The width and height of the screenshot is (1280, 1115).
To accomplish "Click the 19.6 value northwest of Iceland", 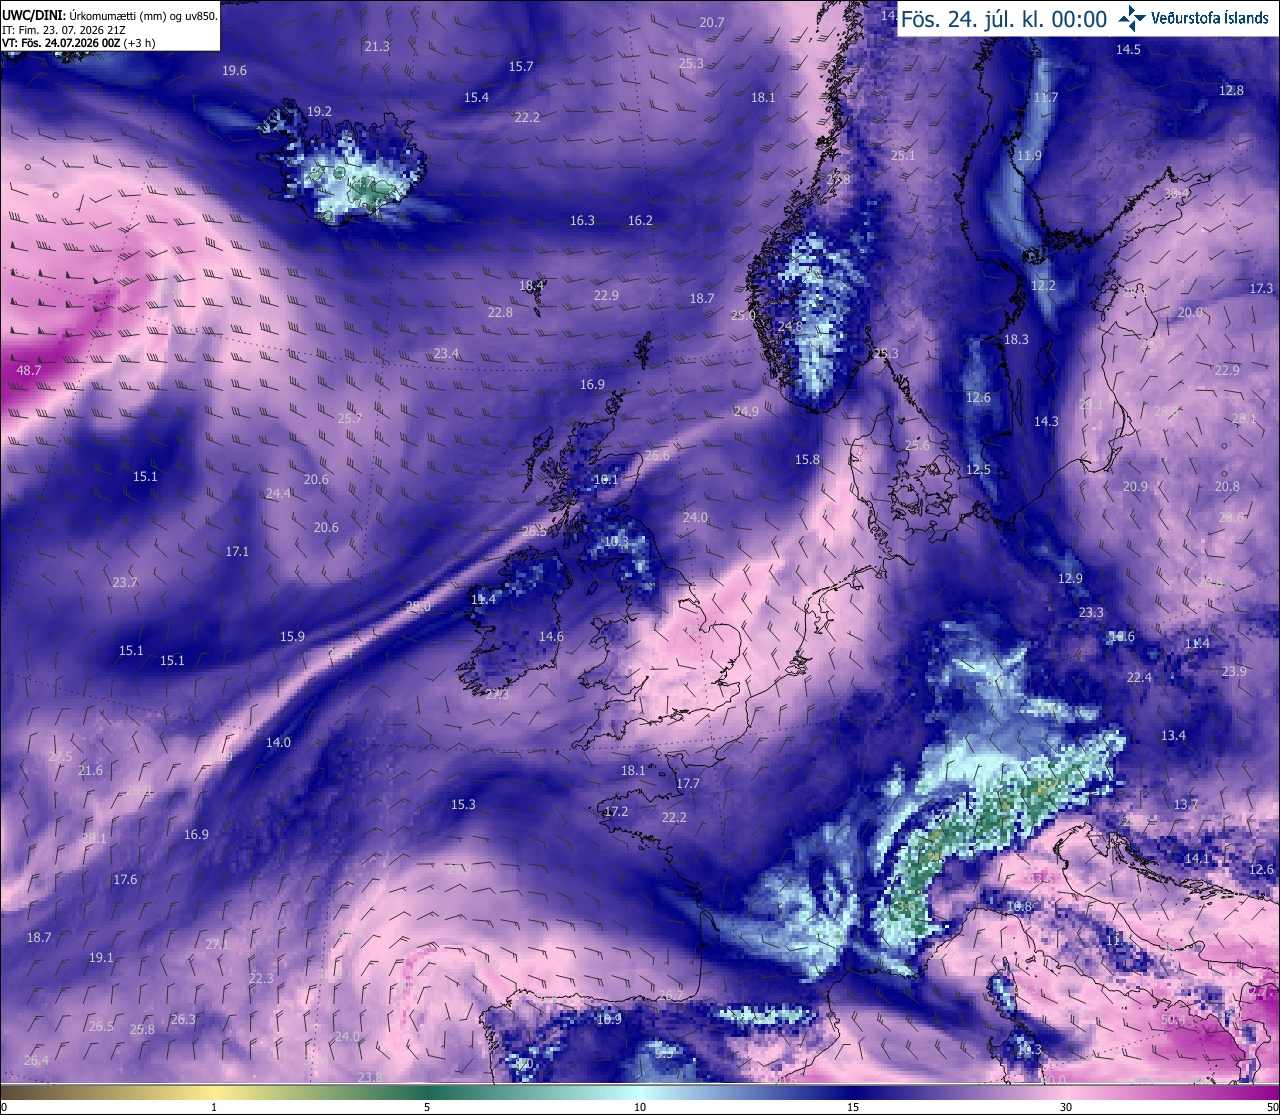I will point(234,71).
